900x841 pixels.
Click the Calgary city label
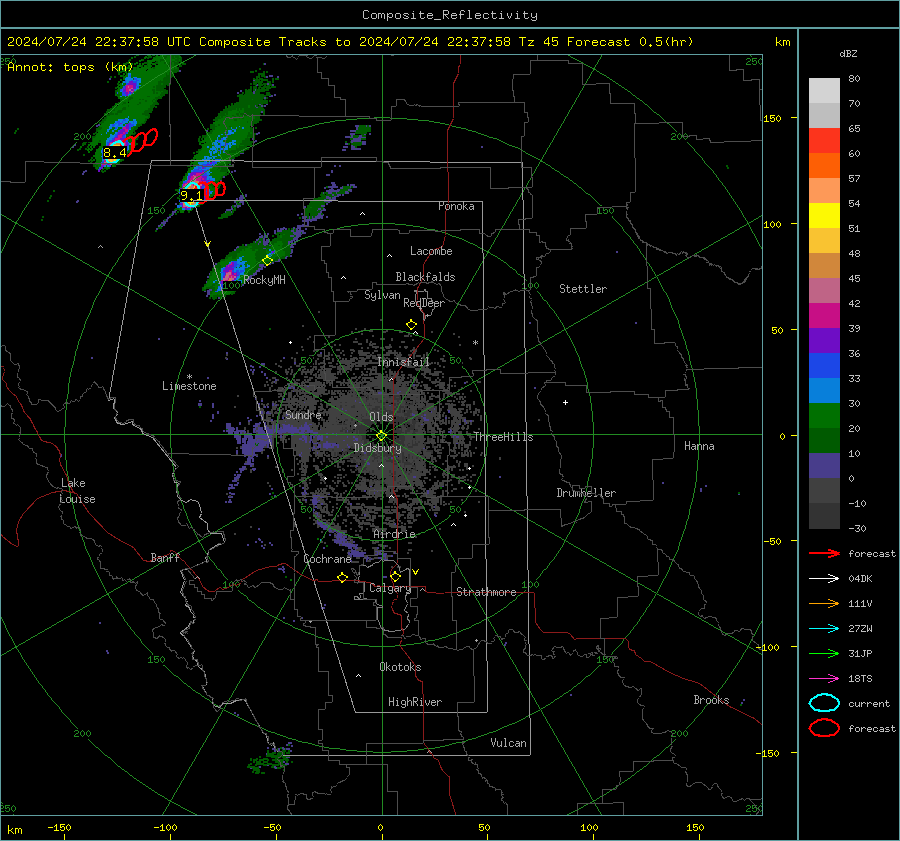tap(390, 588)
